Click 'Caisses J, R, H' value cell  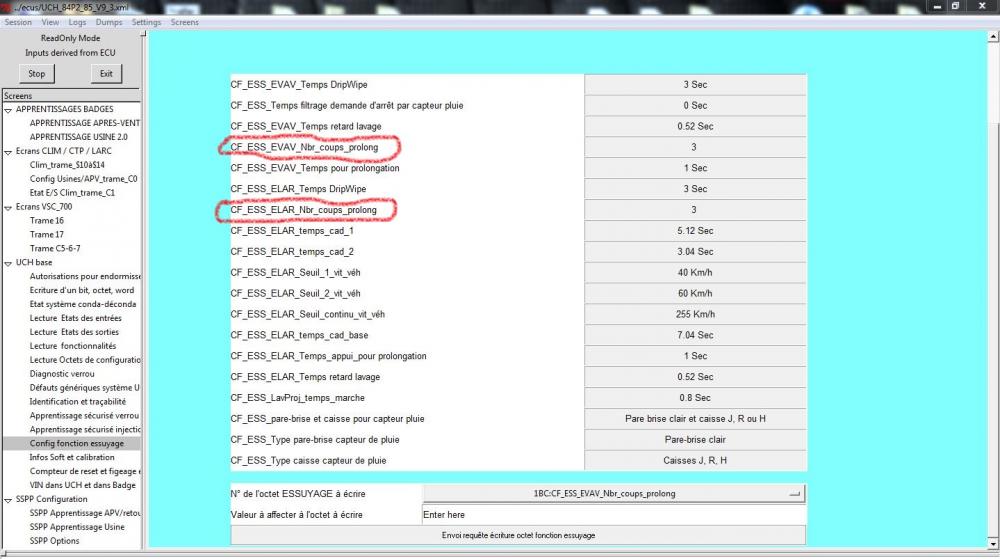click(x=695, y=460)
